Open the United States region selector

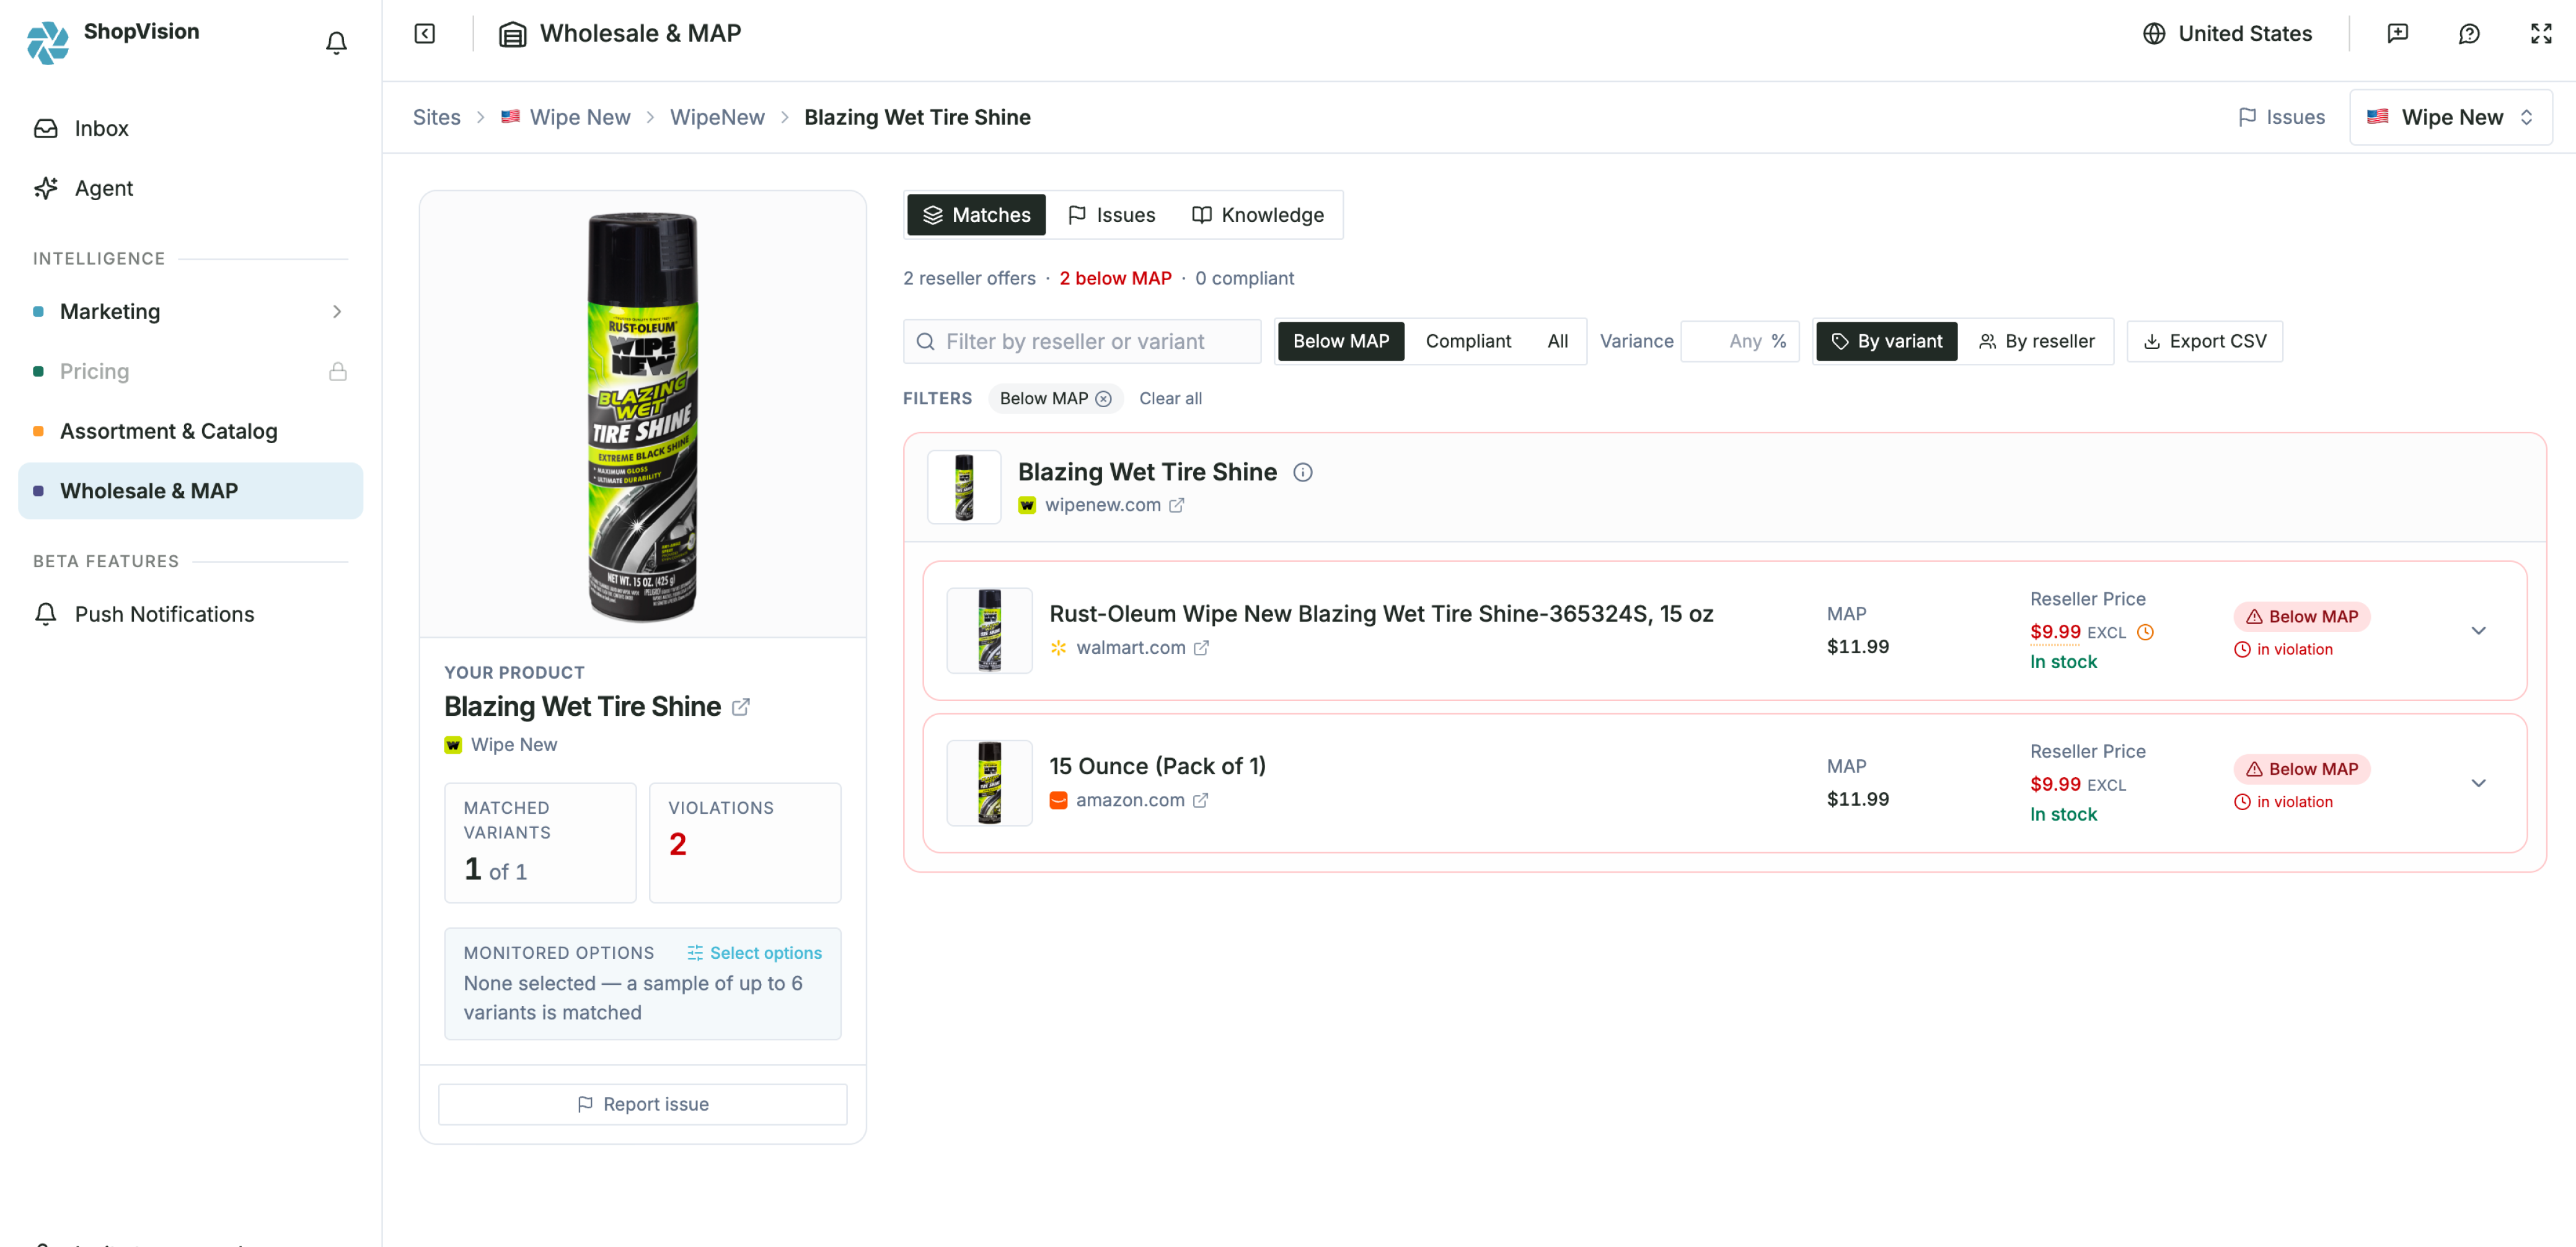pyautogui.click(x=2227, y=34)
